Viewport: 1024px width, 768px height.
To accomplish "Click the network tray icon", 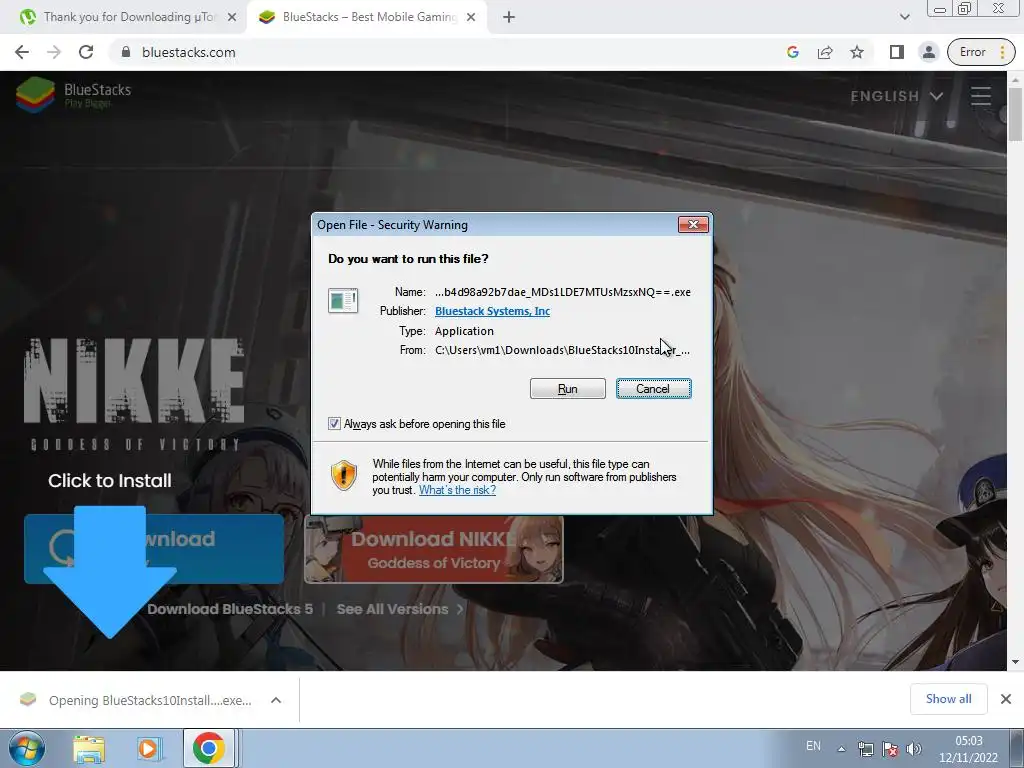I will pyautogui.click(x=866, y=749).
